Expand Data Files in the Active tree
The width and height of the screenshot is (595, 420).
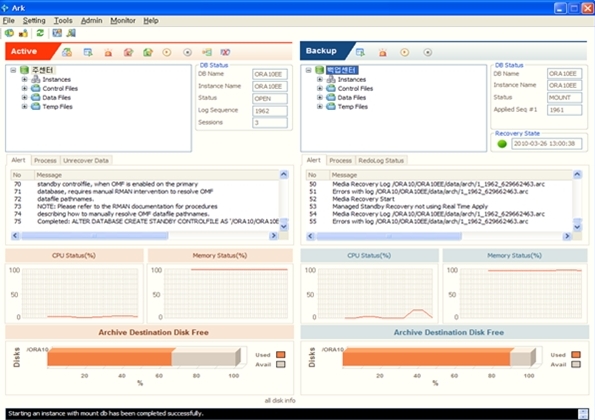click(x=24, y=98)
